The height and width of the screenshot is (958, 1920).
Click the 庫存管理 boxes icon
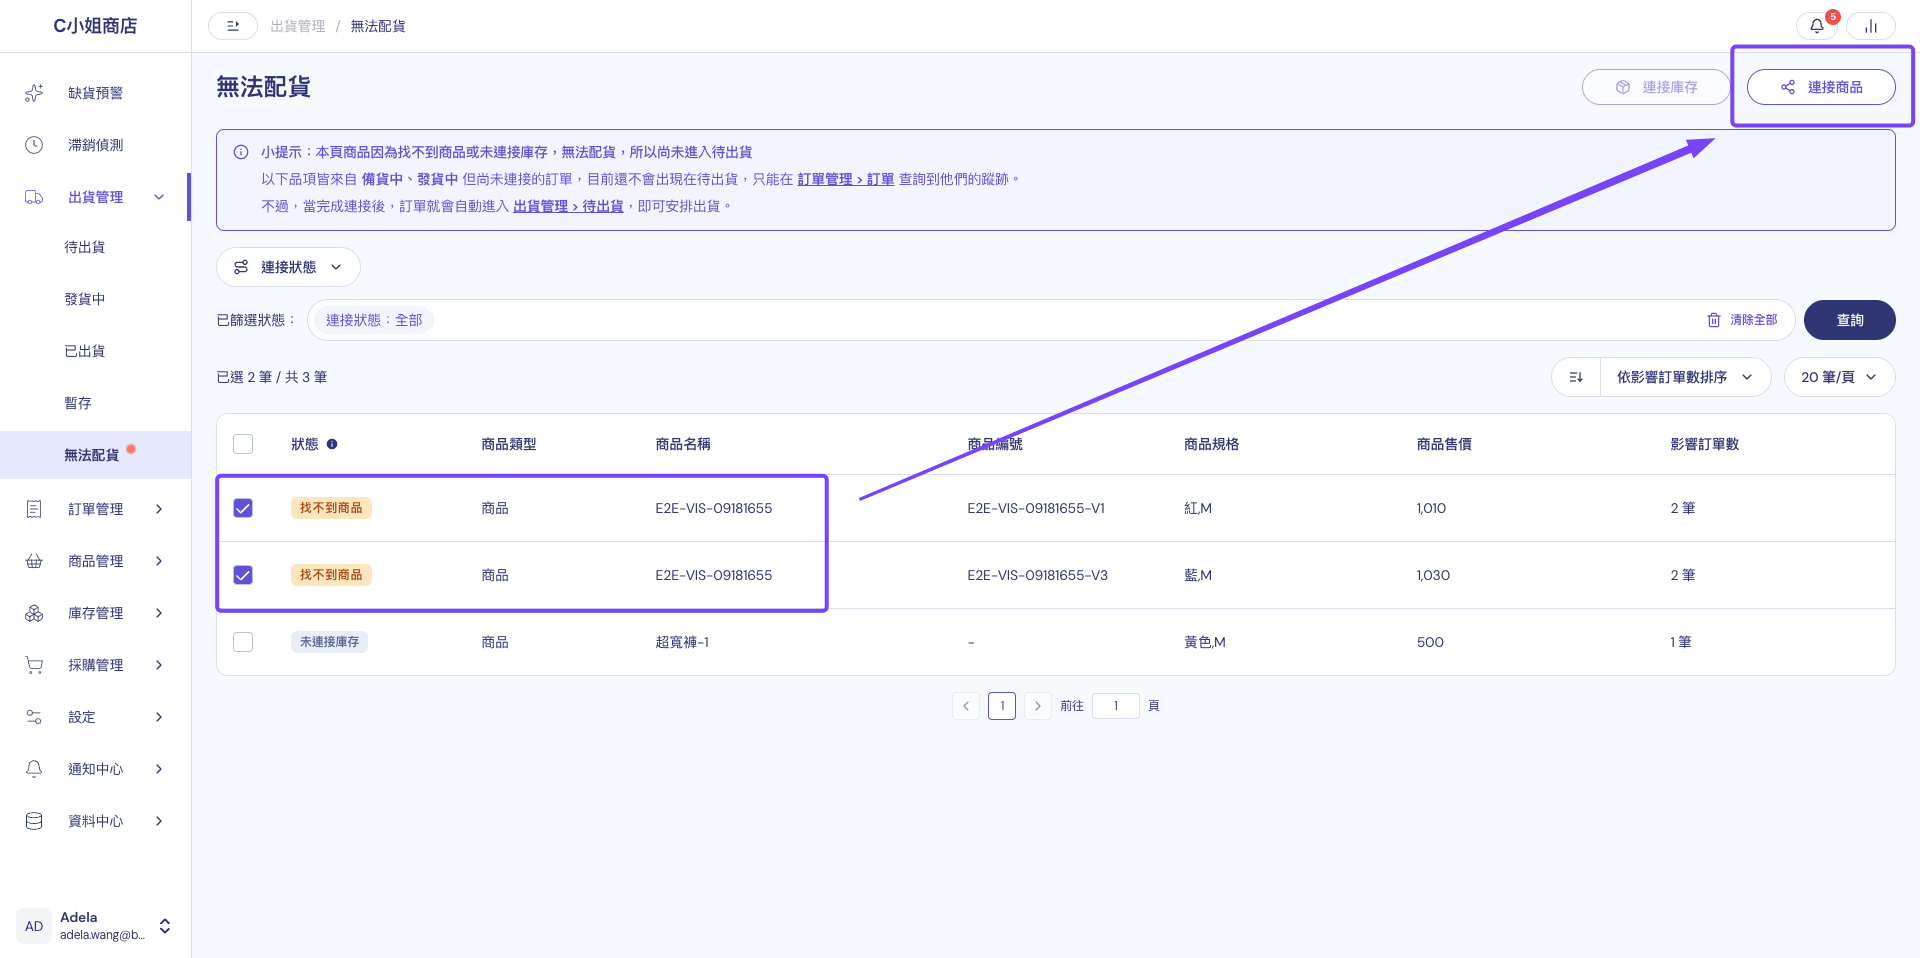(34, 613)
